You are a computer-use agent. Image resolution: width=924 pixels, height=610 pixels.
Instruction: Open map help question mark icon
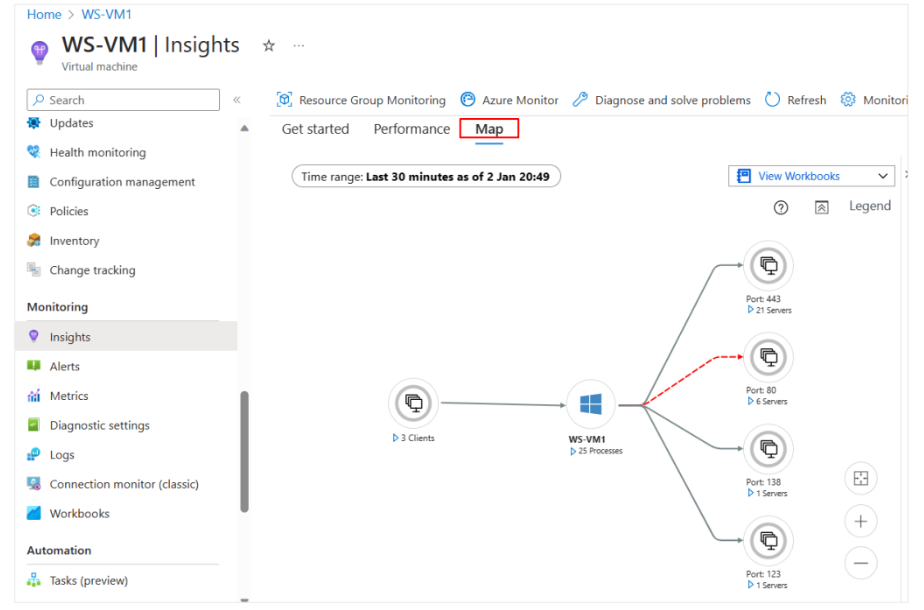point(781,207)
